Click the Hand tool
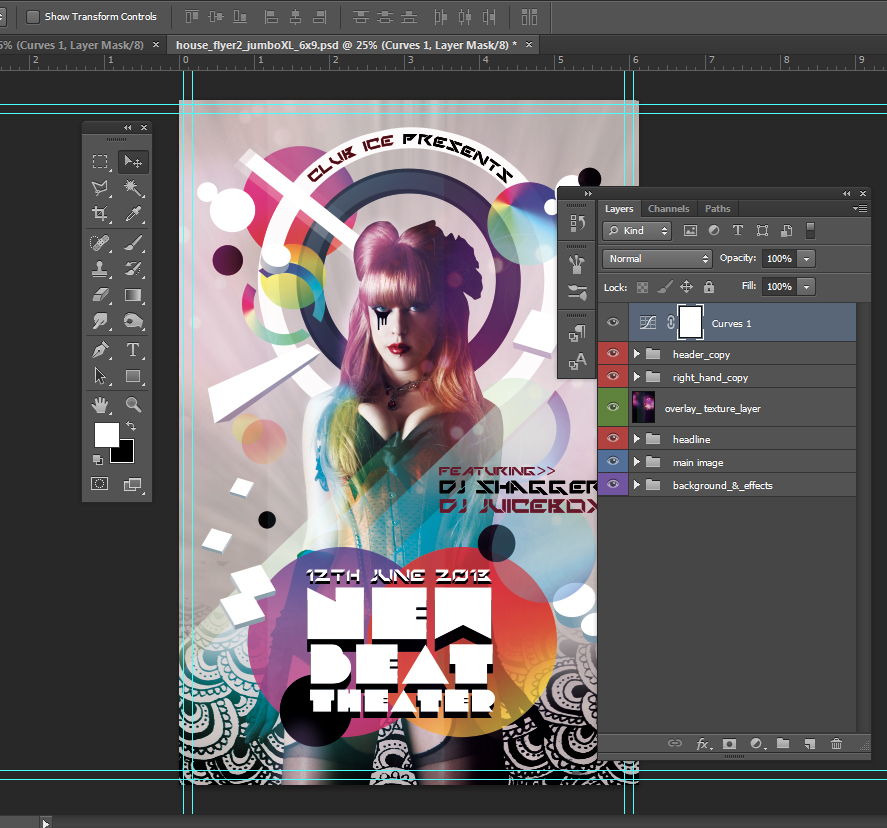 click(x=100, y=405)
